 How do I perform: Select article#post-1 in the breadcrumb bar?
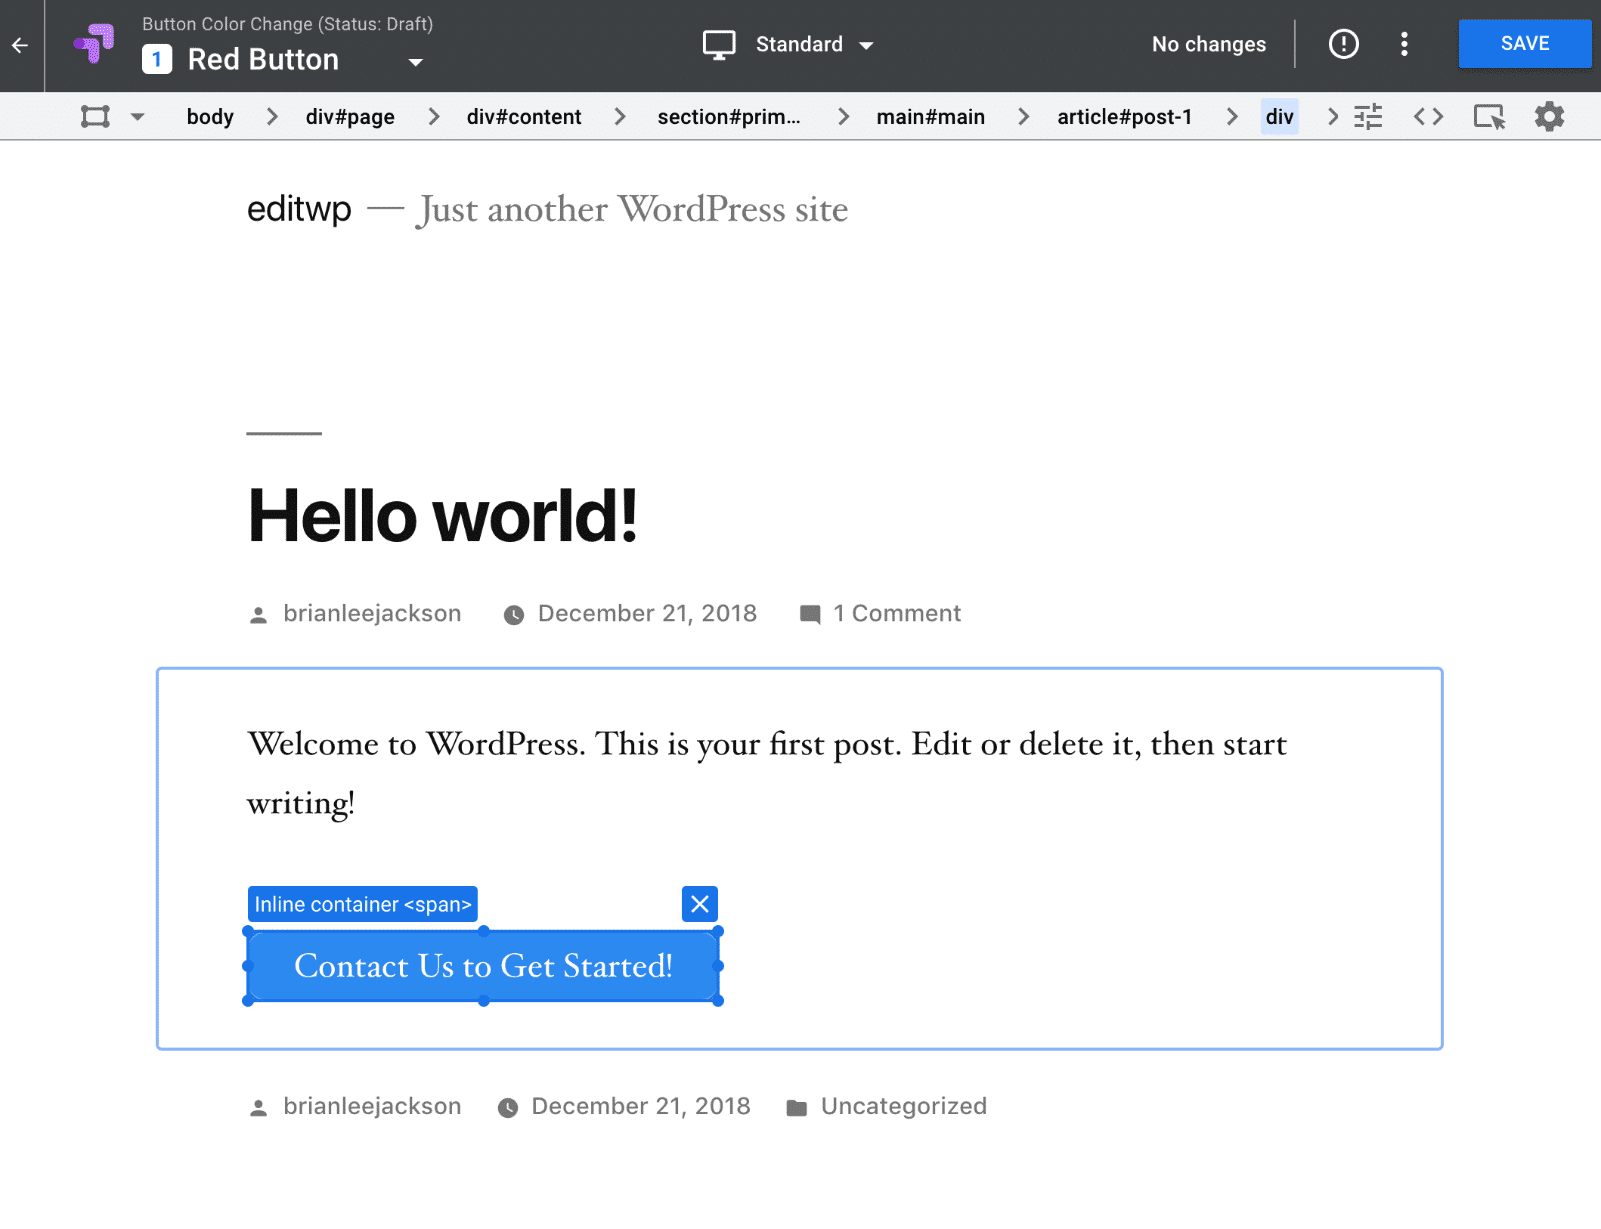[1124, 116]
